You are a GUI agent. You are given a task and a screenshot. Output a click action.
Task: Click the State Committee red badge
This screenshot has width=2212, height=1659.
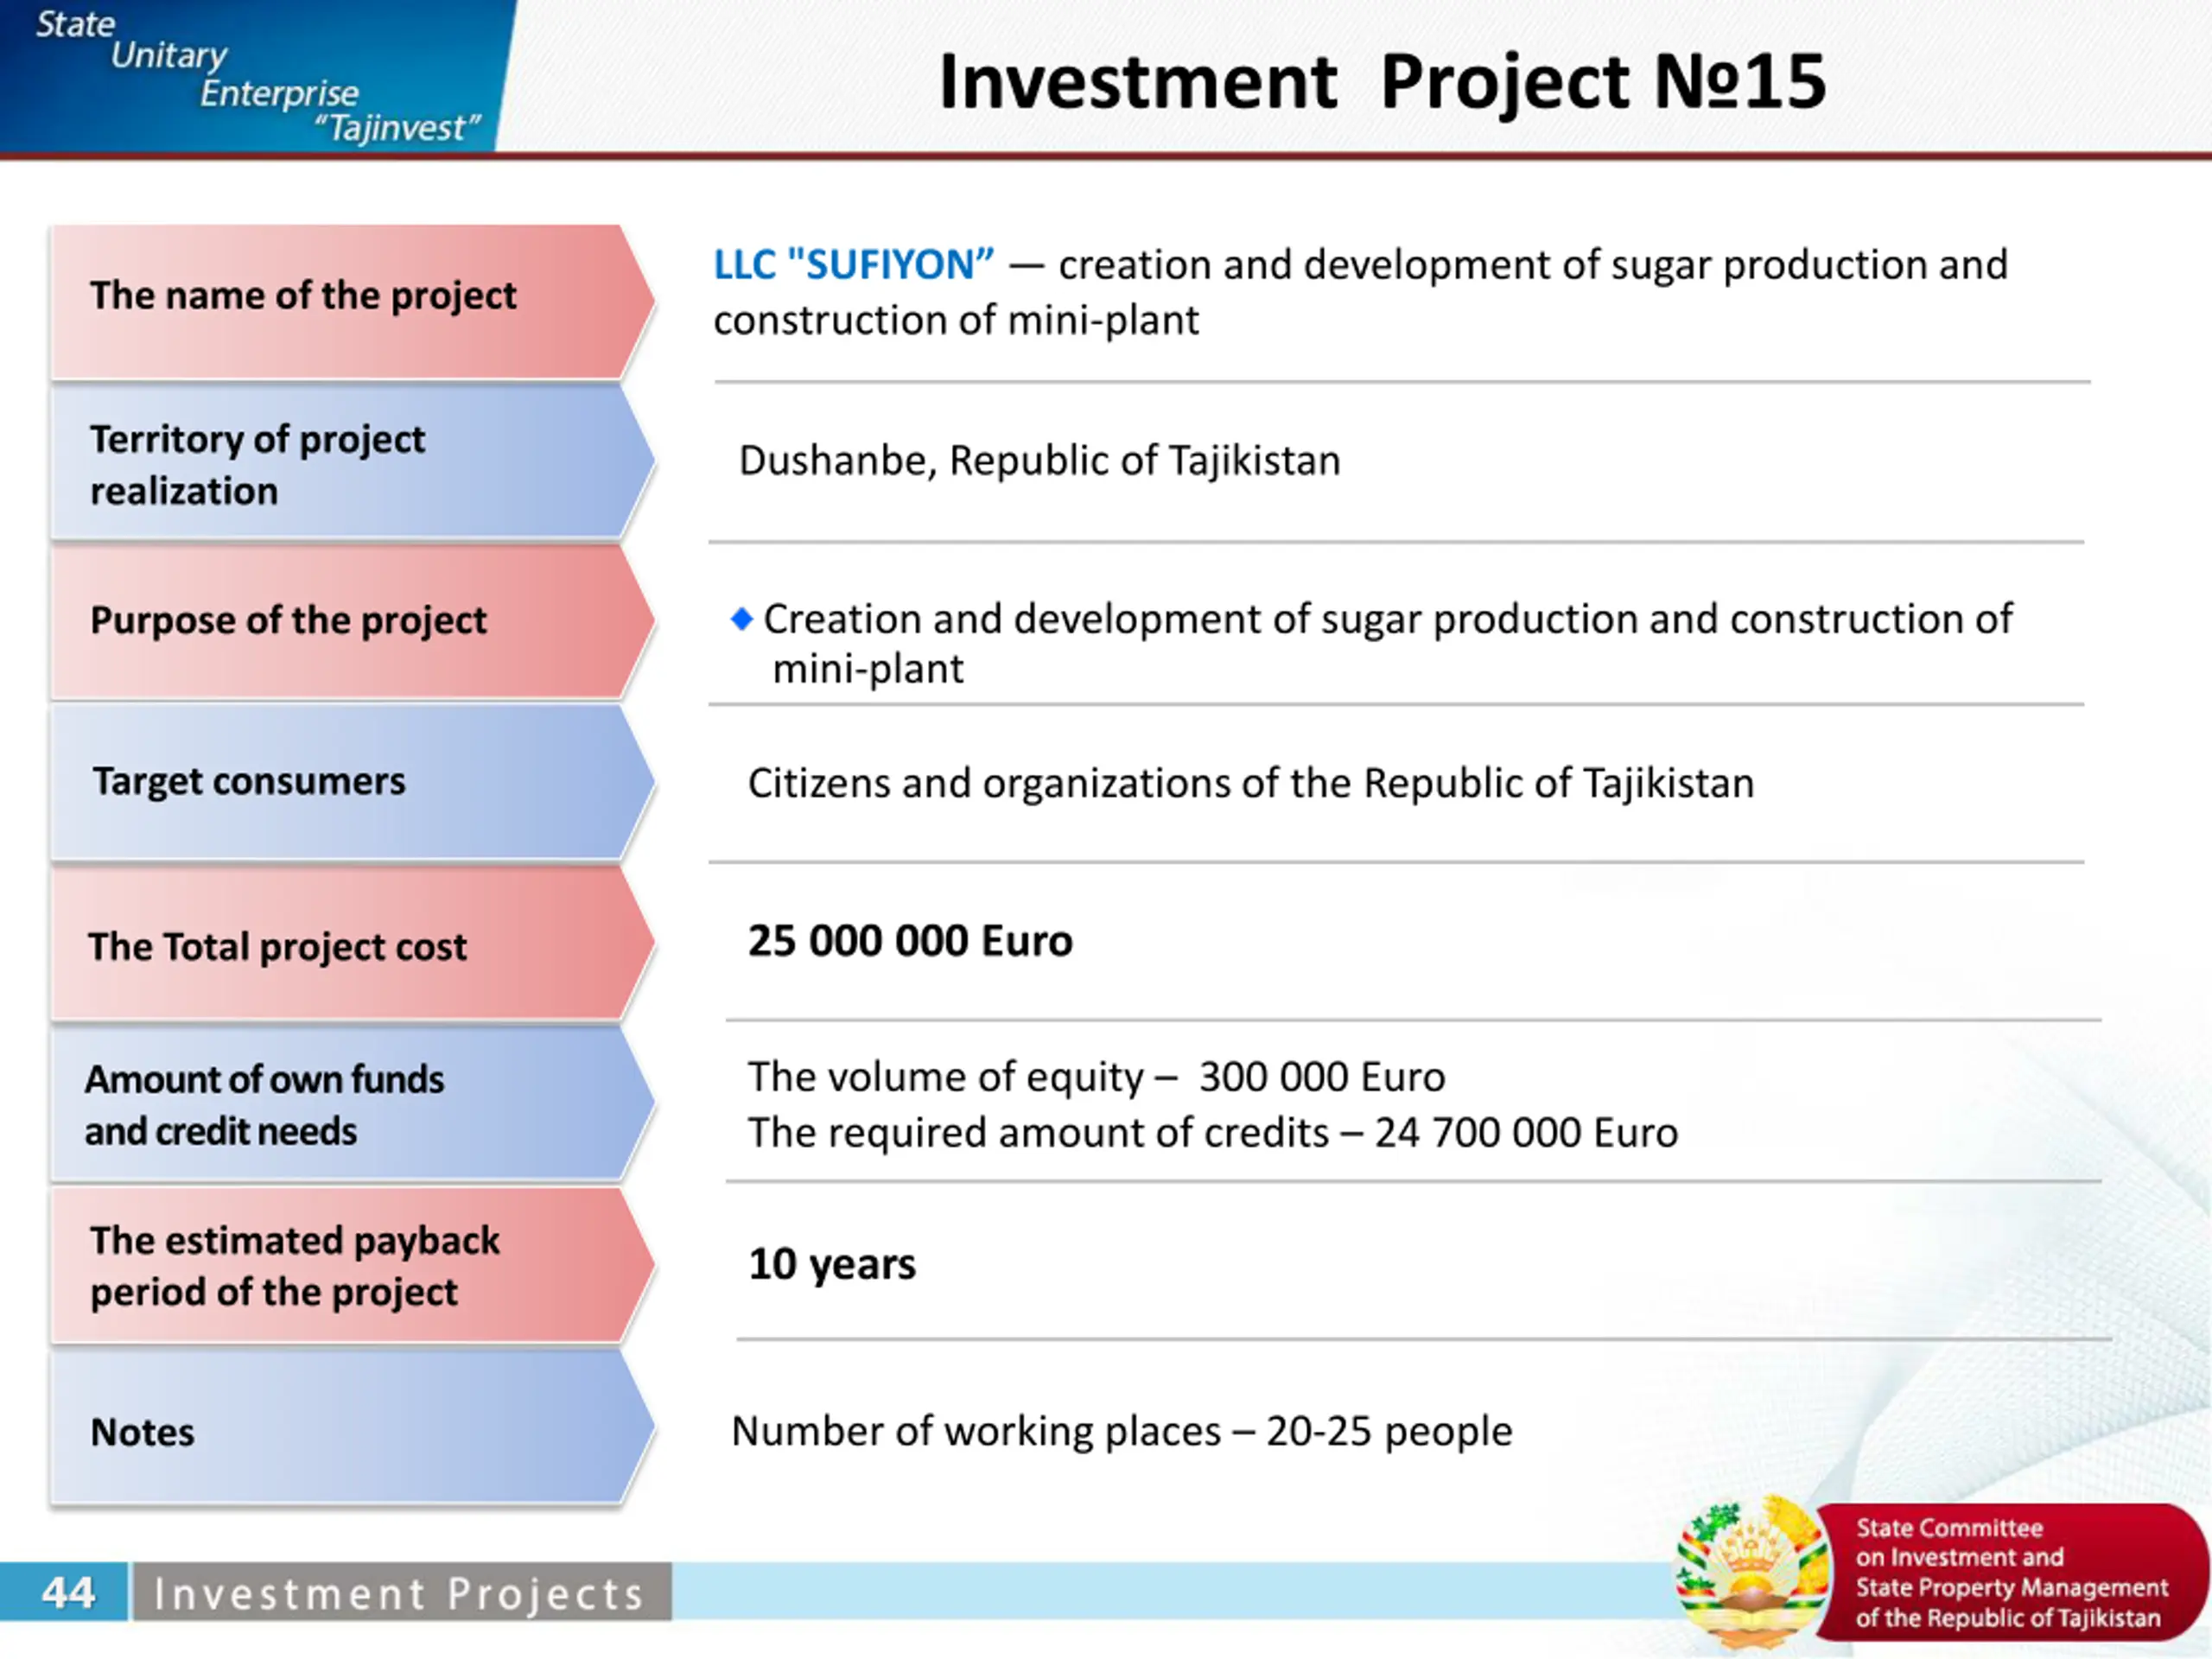(2010, 1573)
